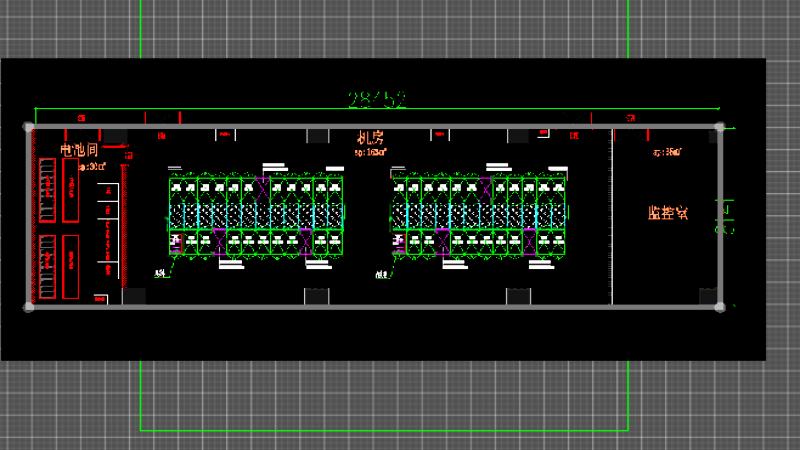
Task: Click the top-left gray wall corner node
Action: 29,127
